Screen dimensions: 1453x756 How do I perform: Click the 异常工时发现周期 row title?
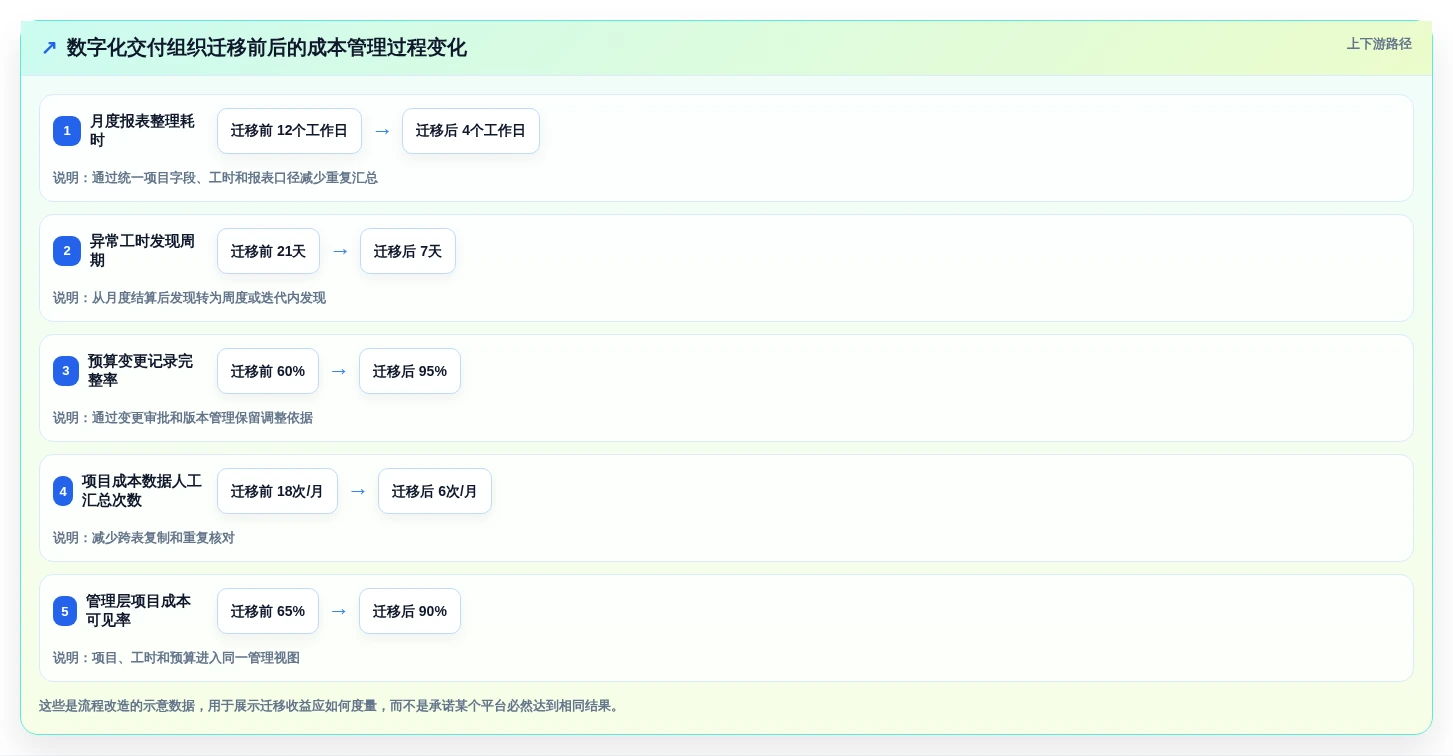(x=142, y=251)
